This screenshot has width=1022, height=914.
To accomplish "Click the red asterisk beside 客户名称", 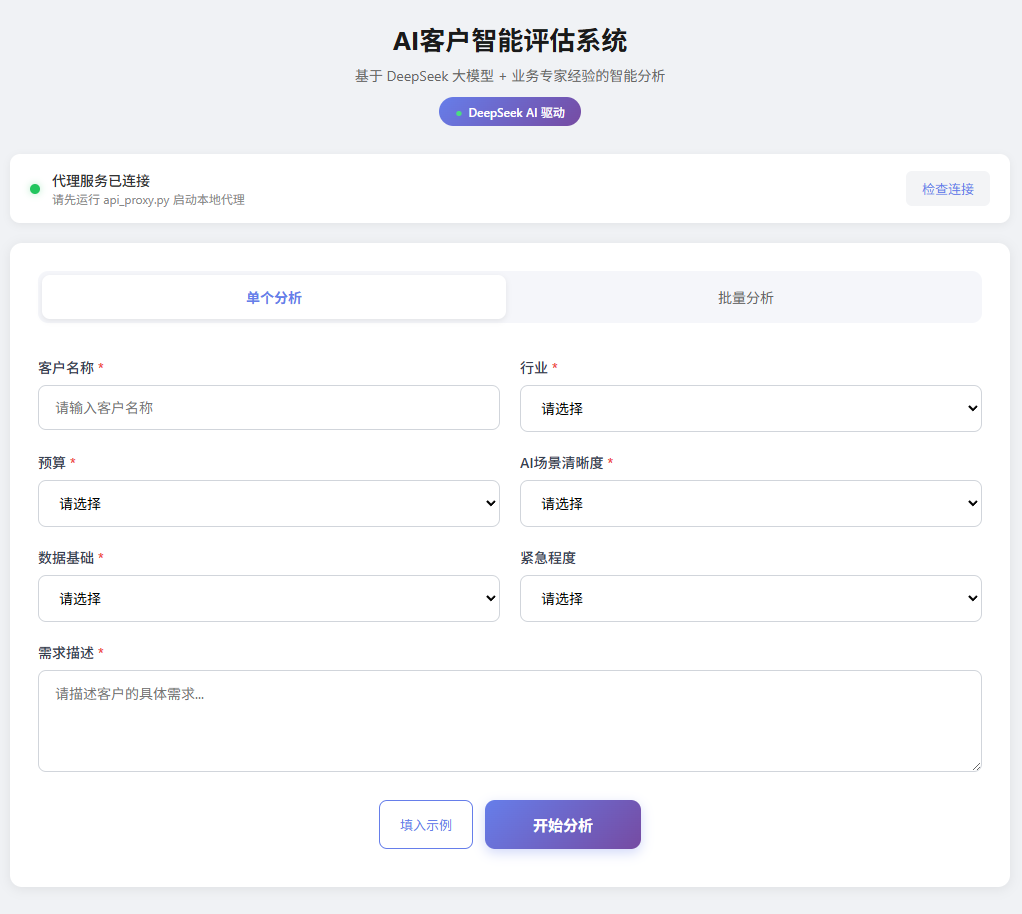I will tap(100, 367).
